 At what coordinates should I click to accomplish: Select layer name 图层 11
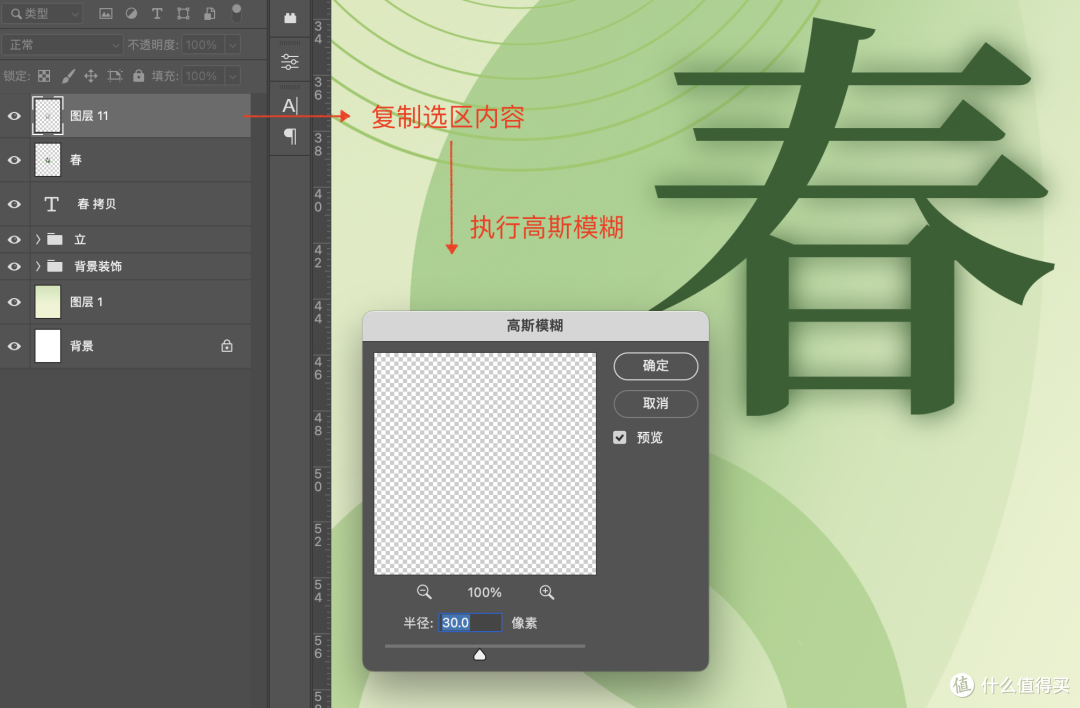(89, 116)
